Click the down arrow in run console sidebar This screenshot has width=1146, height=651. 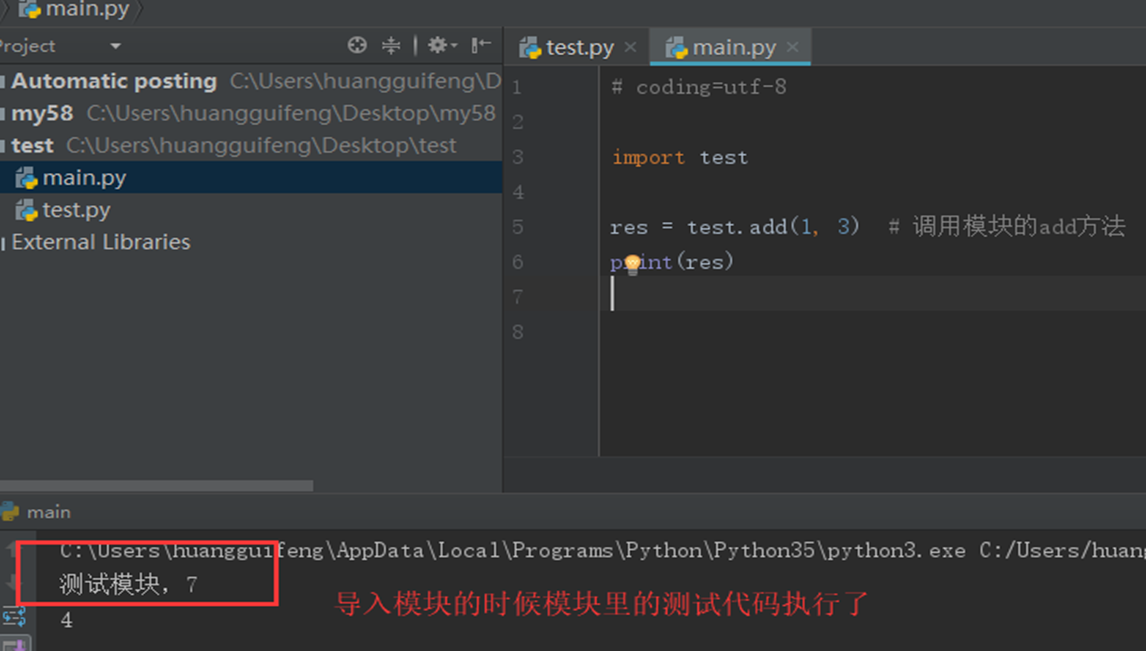coord(11,580)
